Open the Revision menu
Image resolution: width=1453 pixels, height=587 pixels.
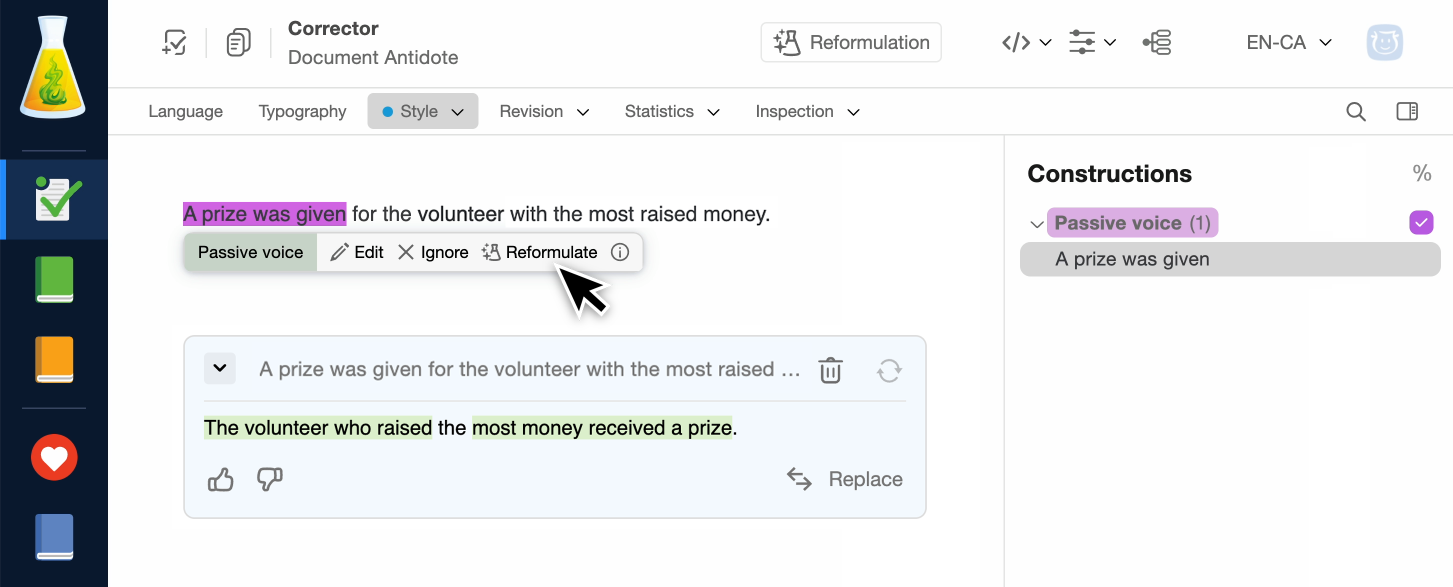point(544,112)
